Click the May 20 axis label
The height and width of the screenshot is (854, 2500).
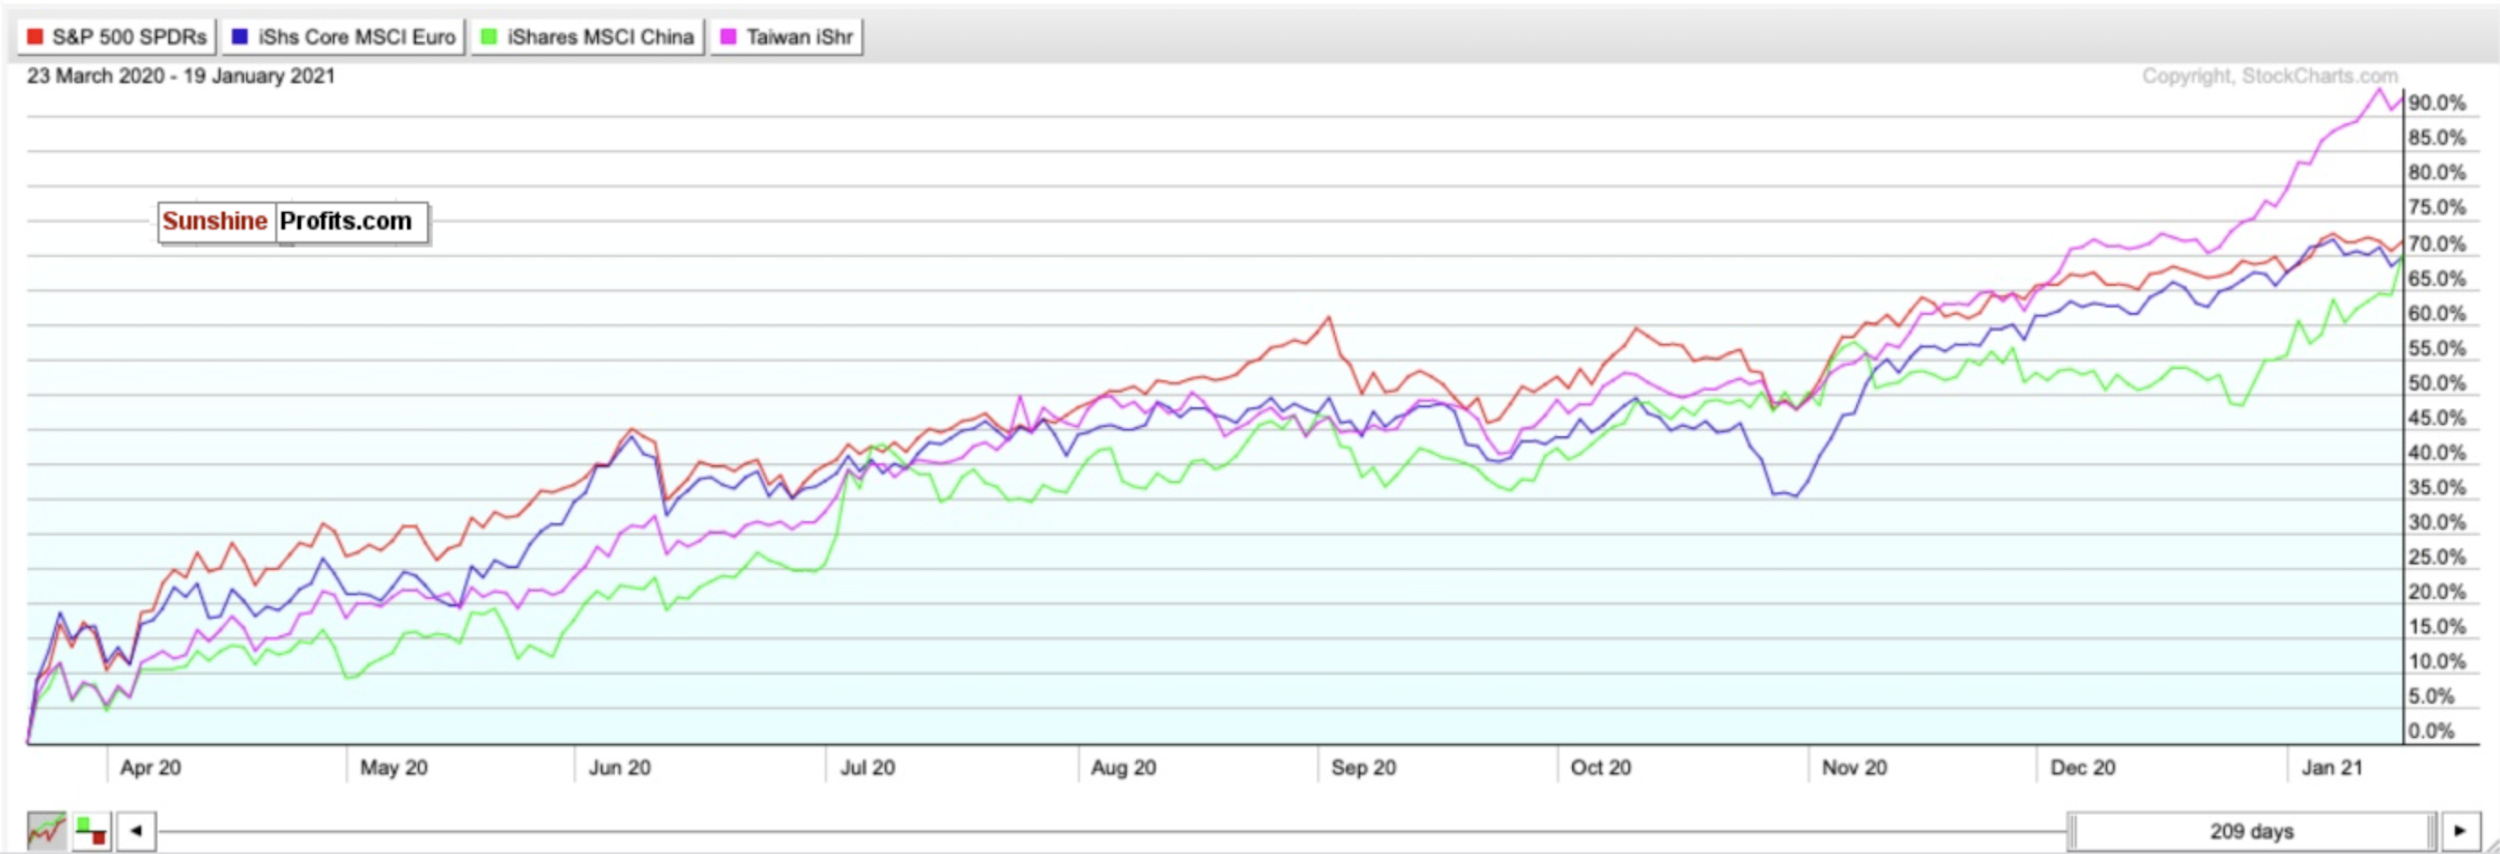click(394, 768)
